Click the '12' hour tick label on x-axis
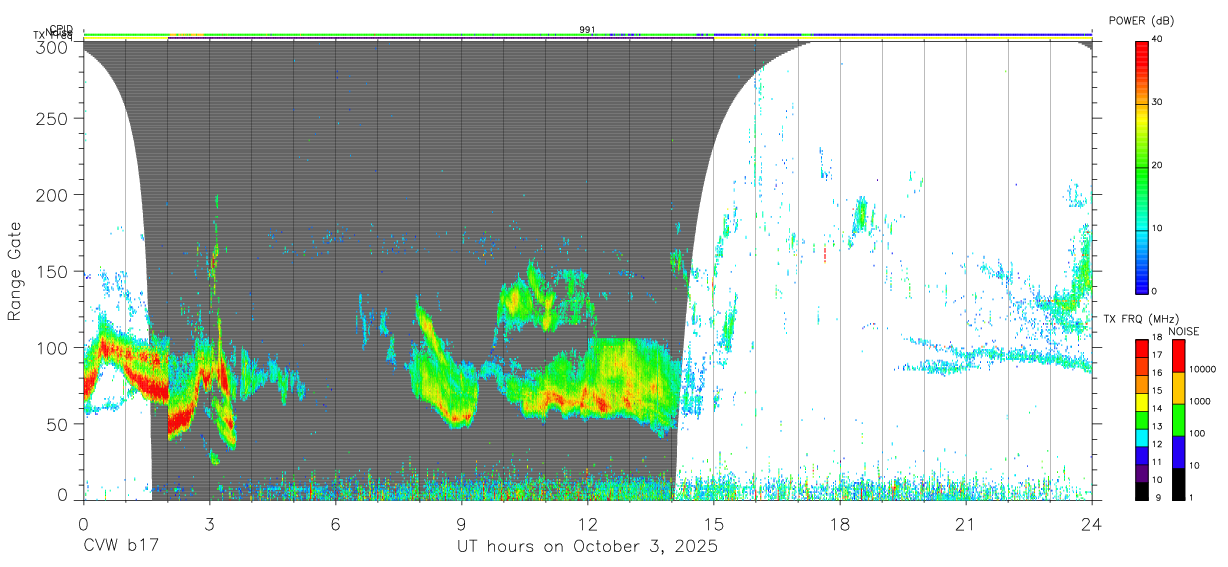The height and width of the screenshot is (567, 1228). tap(587, 524)
